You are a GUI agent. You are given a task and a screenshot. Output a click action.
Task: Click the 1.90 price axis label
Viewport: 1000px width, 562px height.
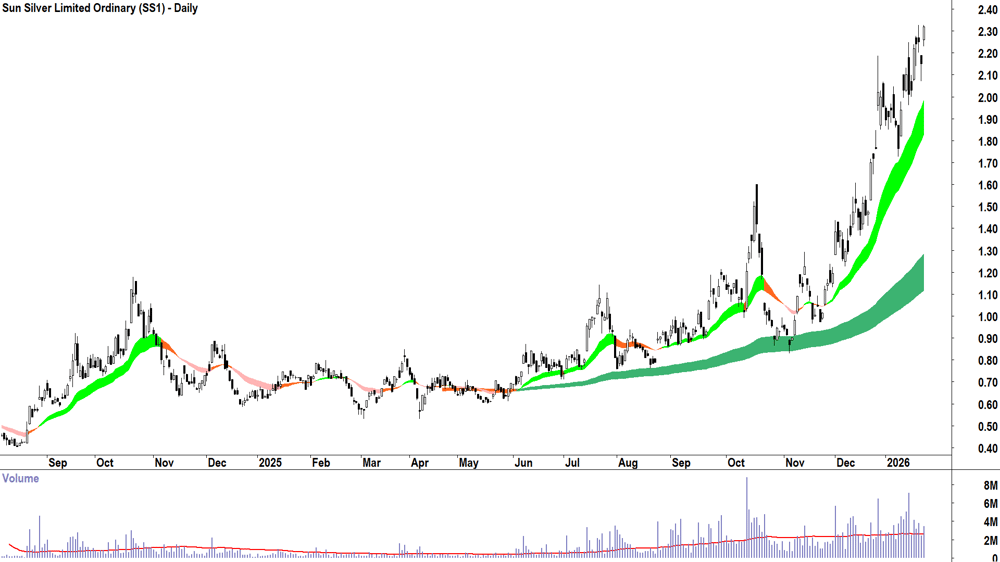[x=987, y=120]
